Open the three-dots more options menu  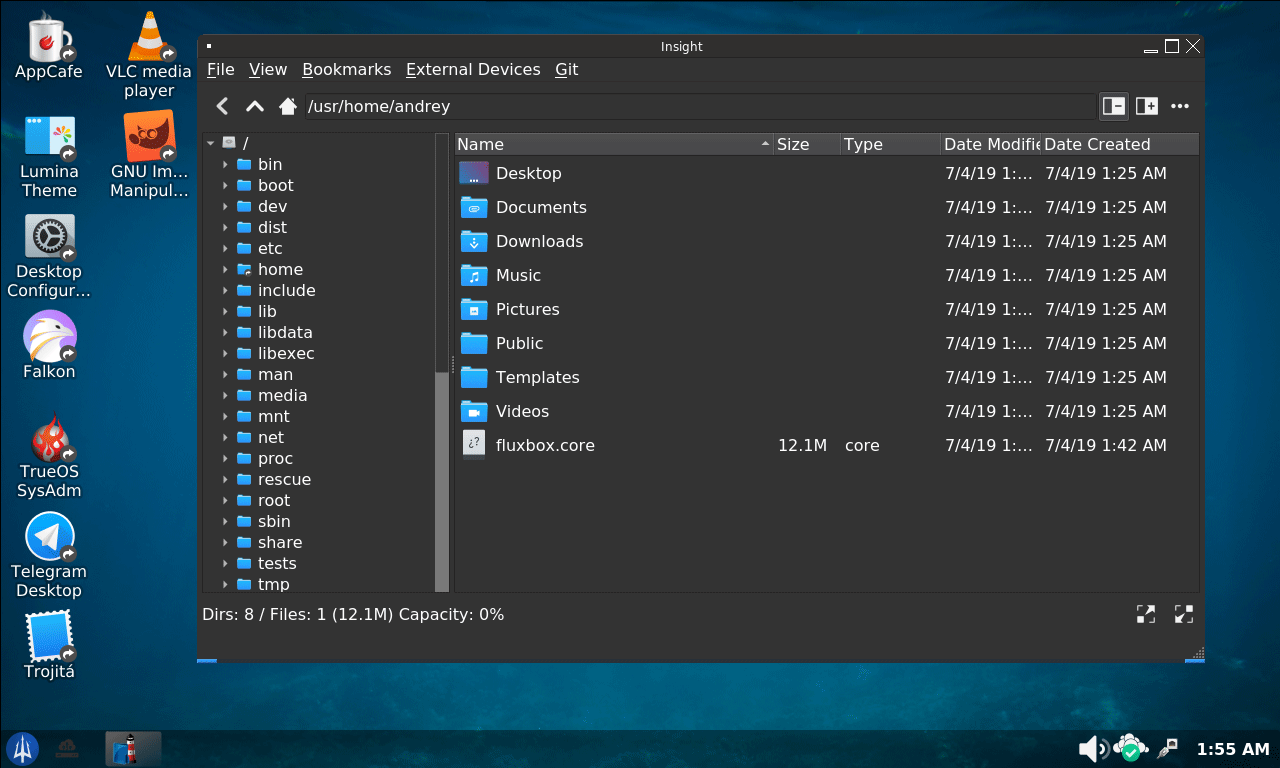(1180, 106)
